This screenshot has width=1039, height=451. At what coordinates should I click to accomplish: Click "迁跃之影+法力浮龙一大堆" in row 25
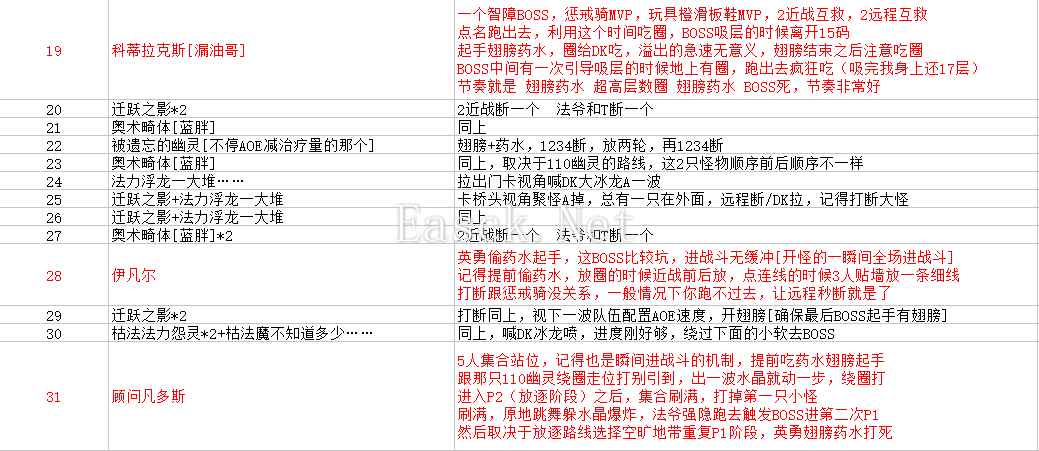(197, 199)
